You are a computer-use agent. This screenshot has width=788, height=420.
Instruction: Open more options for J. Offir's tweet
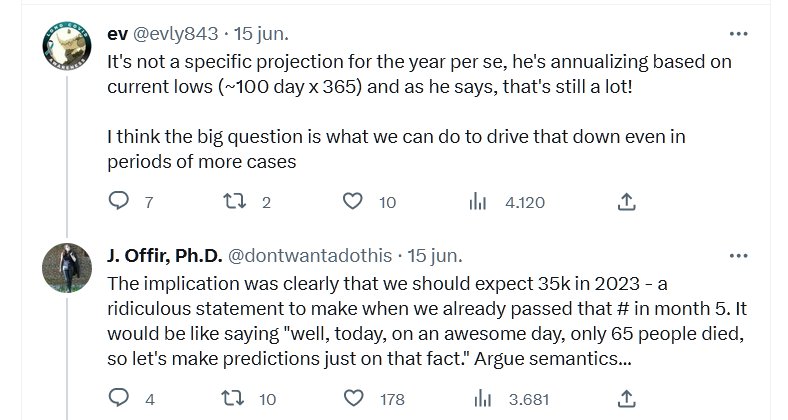point(739,254)
